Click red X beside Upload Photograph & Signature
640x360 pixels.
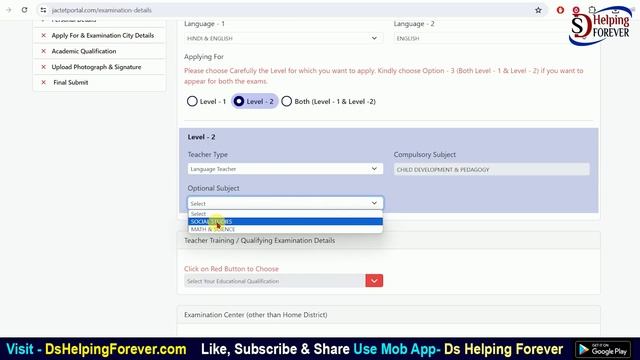[x=44, y=67]
